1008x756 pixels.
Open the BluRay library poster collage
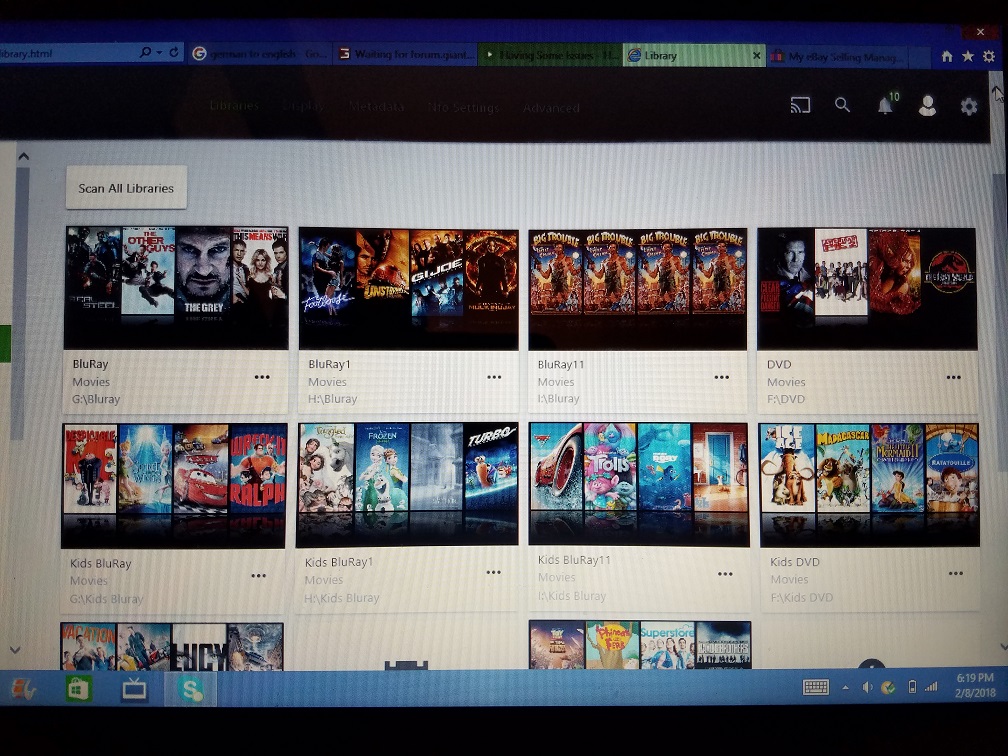click(176, 287)
